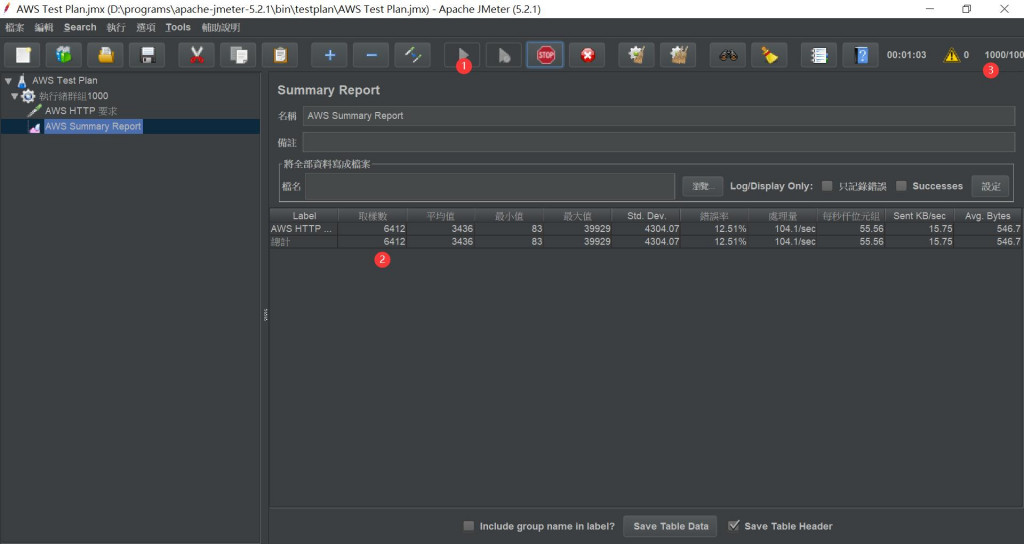1024x544 pixels.
Task: Click the warning triangle log icon
Action: tap(952, 56)
